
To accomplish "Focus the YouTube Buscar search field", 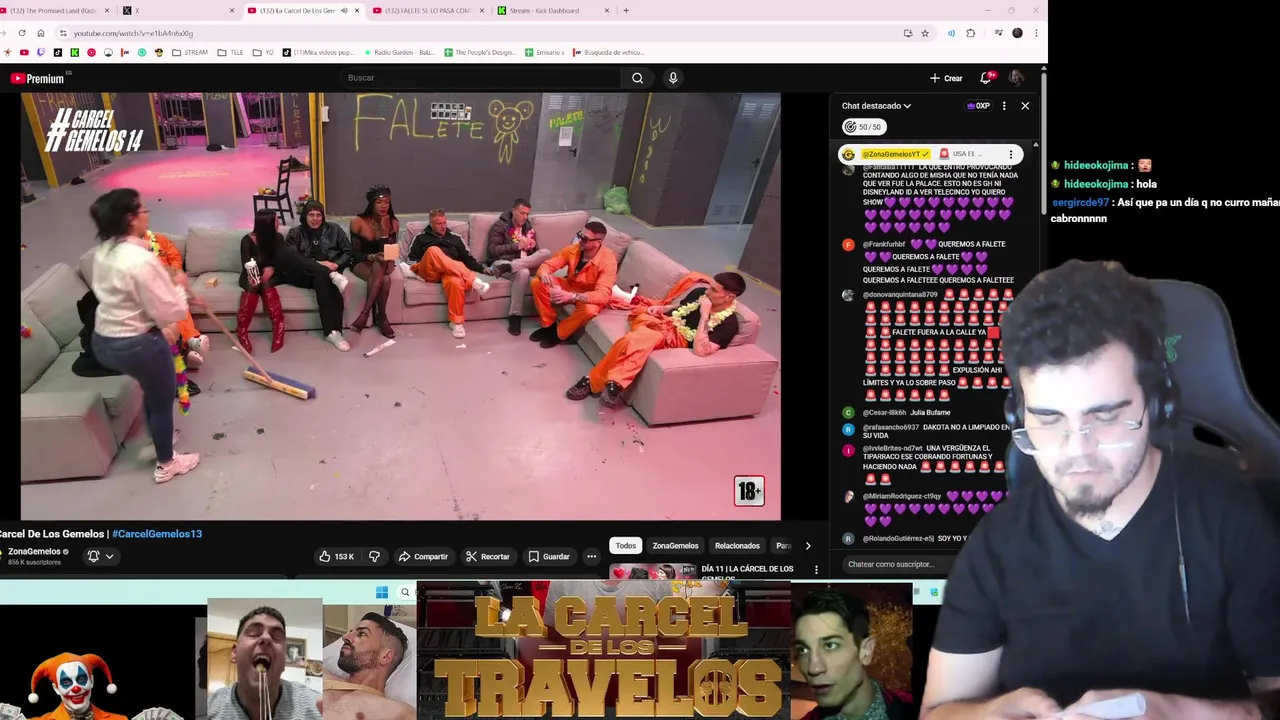I will (480, 78).
